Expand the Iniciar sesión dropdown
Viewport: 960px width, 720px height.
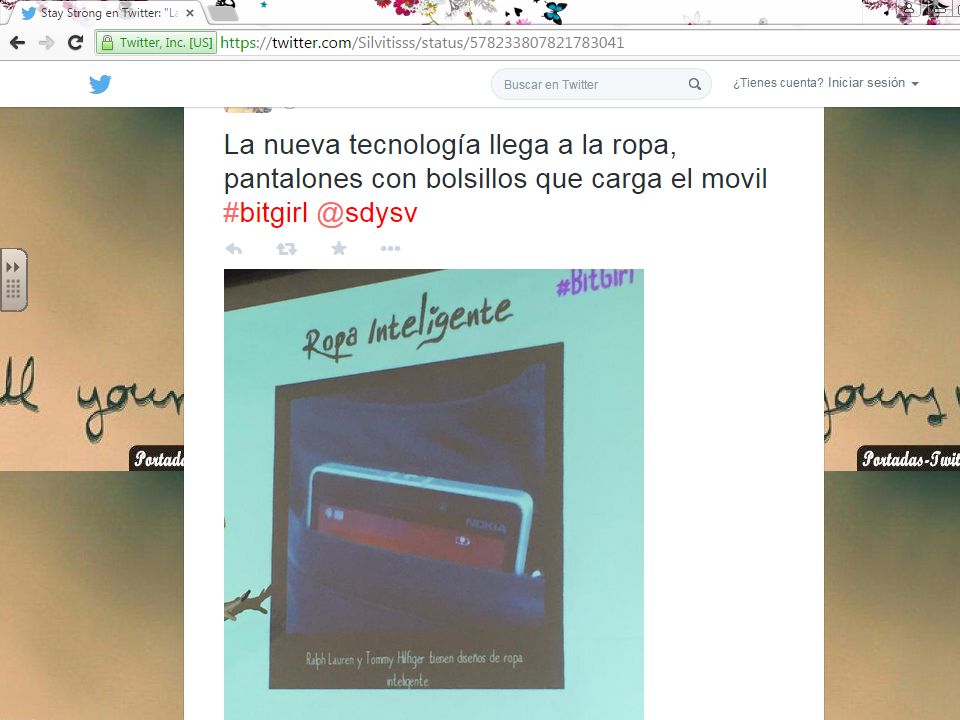(826, 83)
